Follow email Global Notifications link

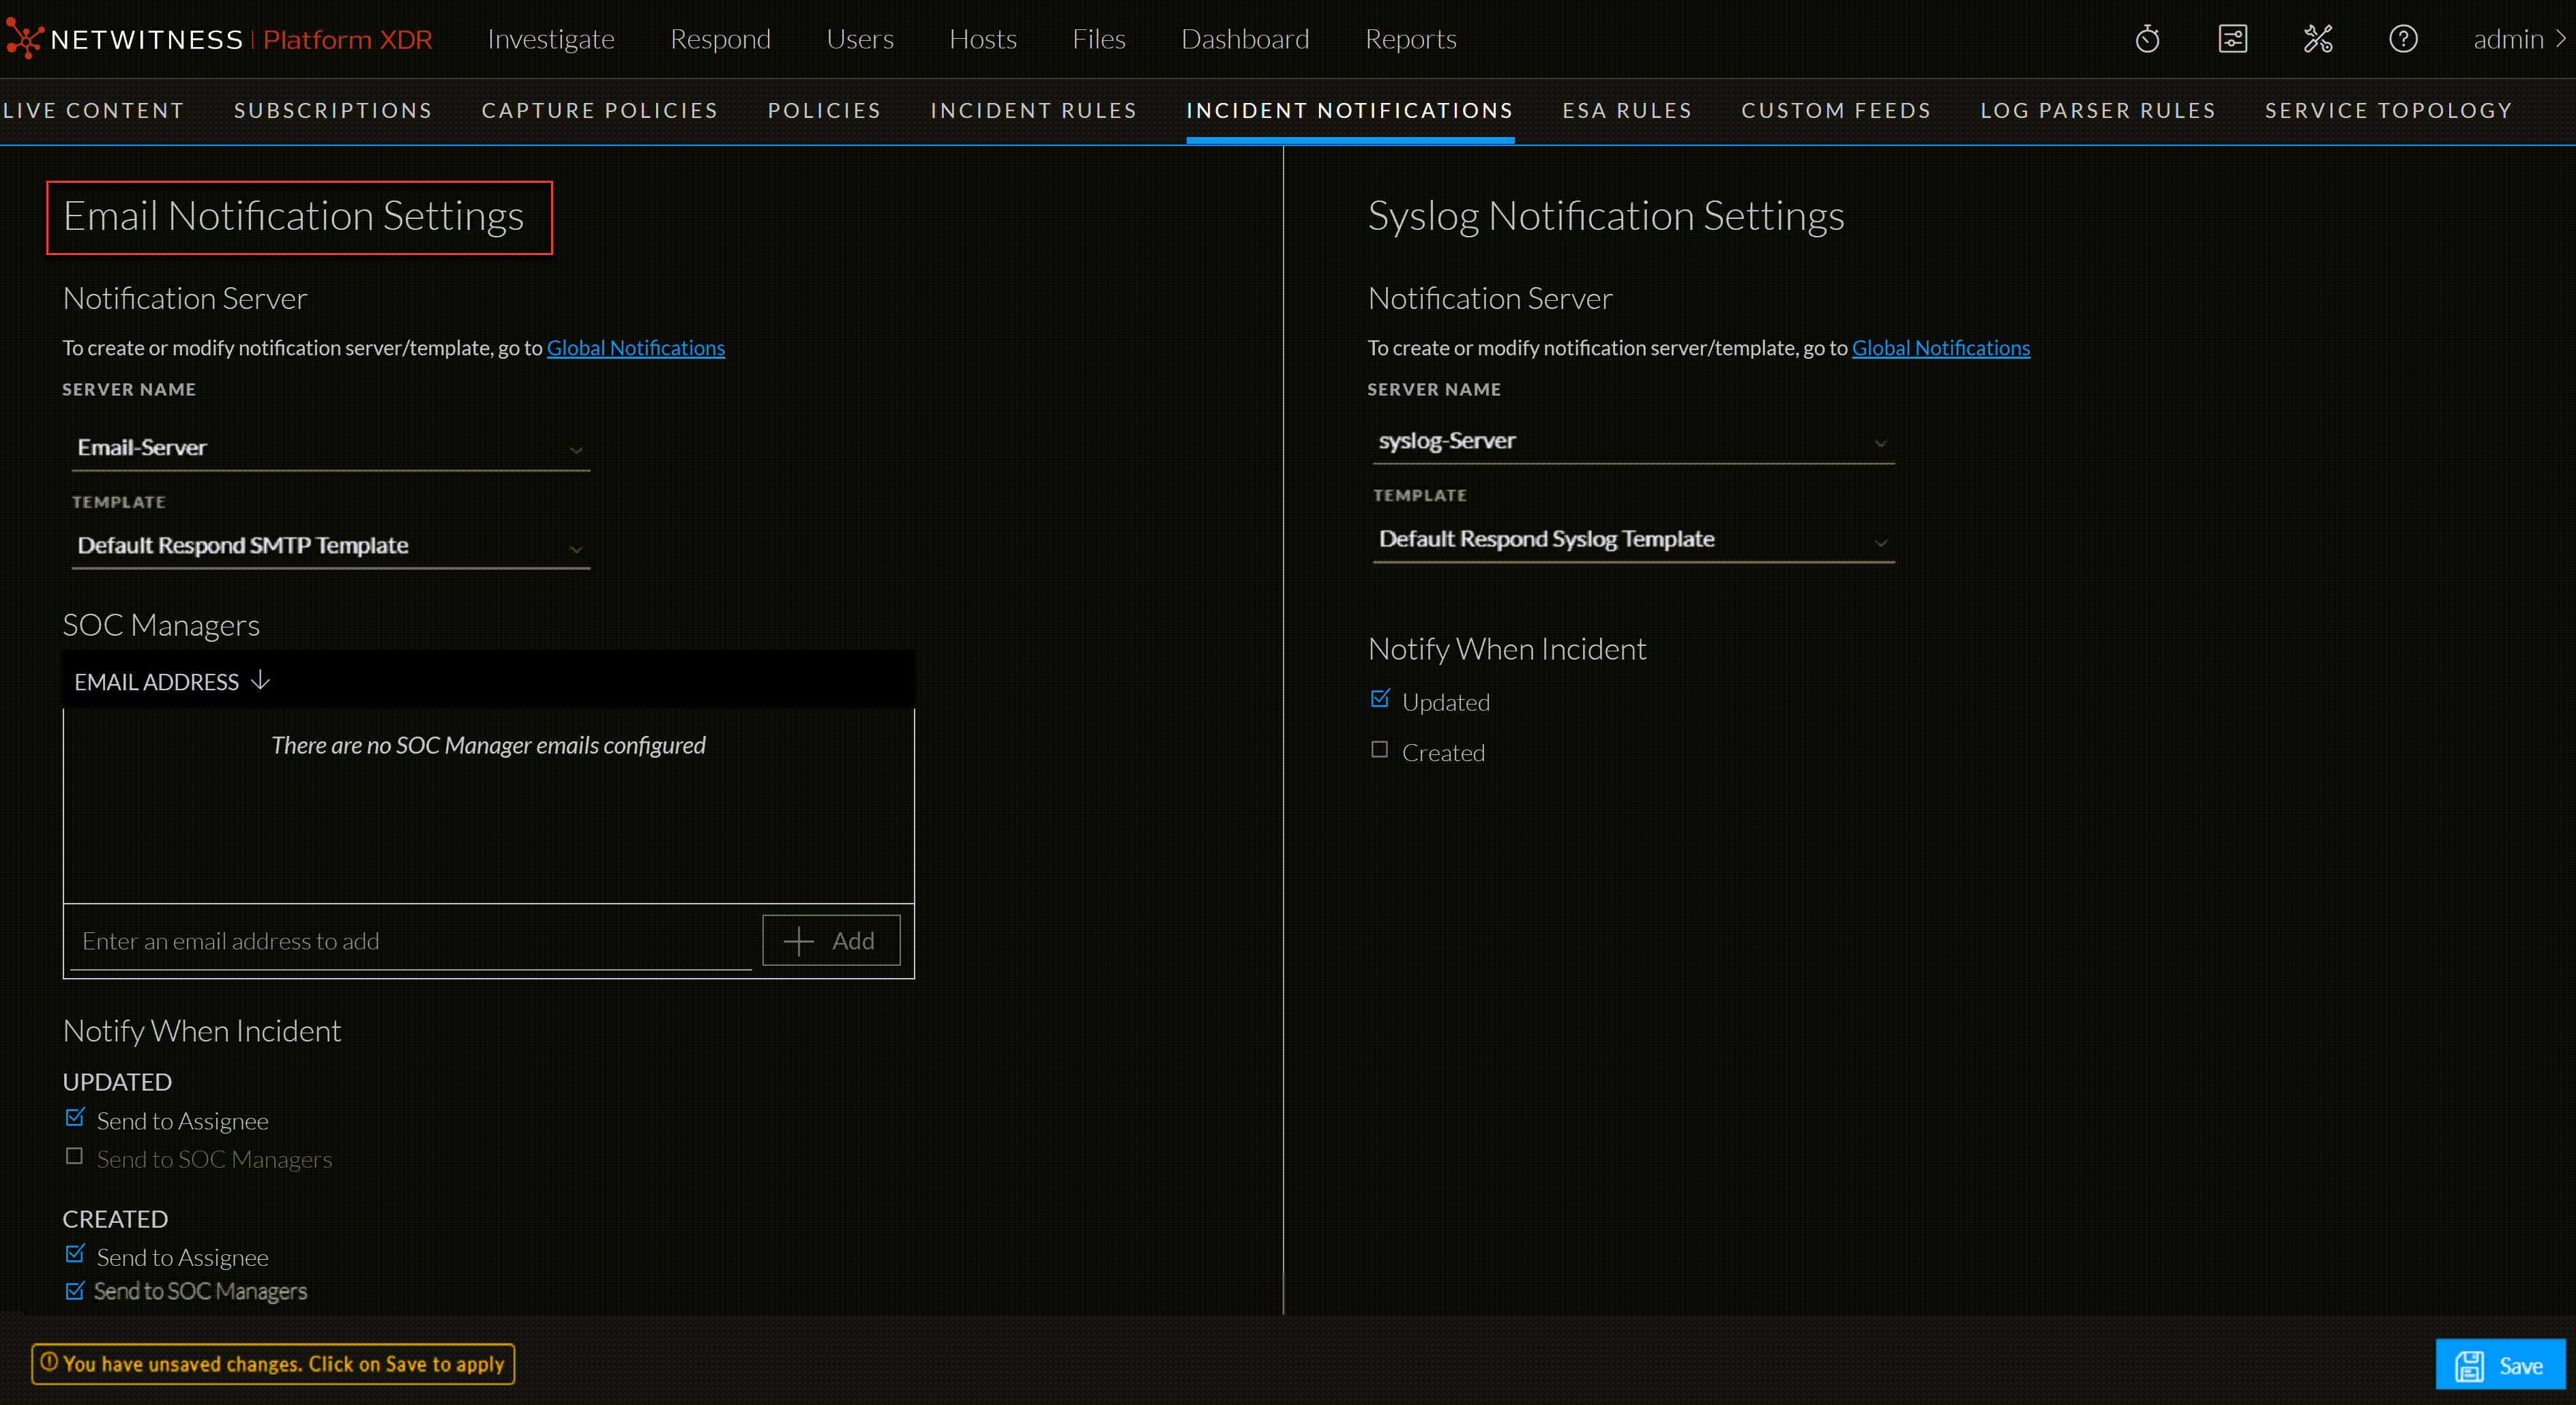coord(635,348)
